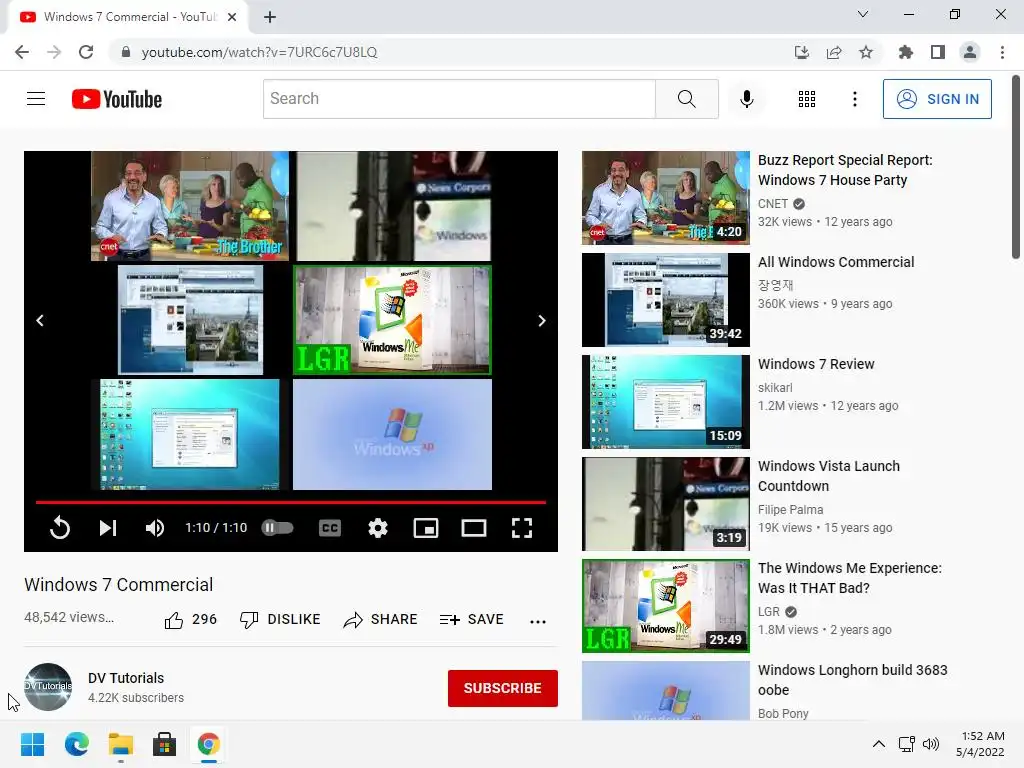Click the SIGN IN button
Image resolution: width=1024 pixels, height=768 pixels.
[x=936, y=99]
